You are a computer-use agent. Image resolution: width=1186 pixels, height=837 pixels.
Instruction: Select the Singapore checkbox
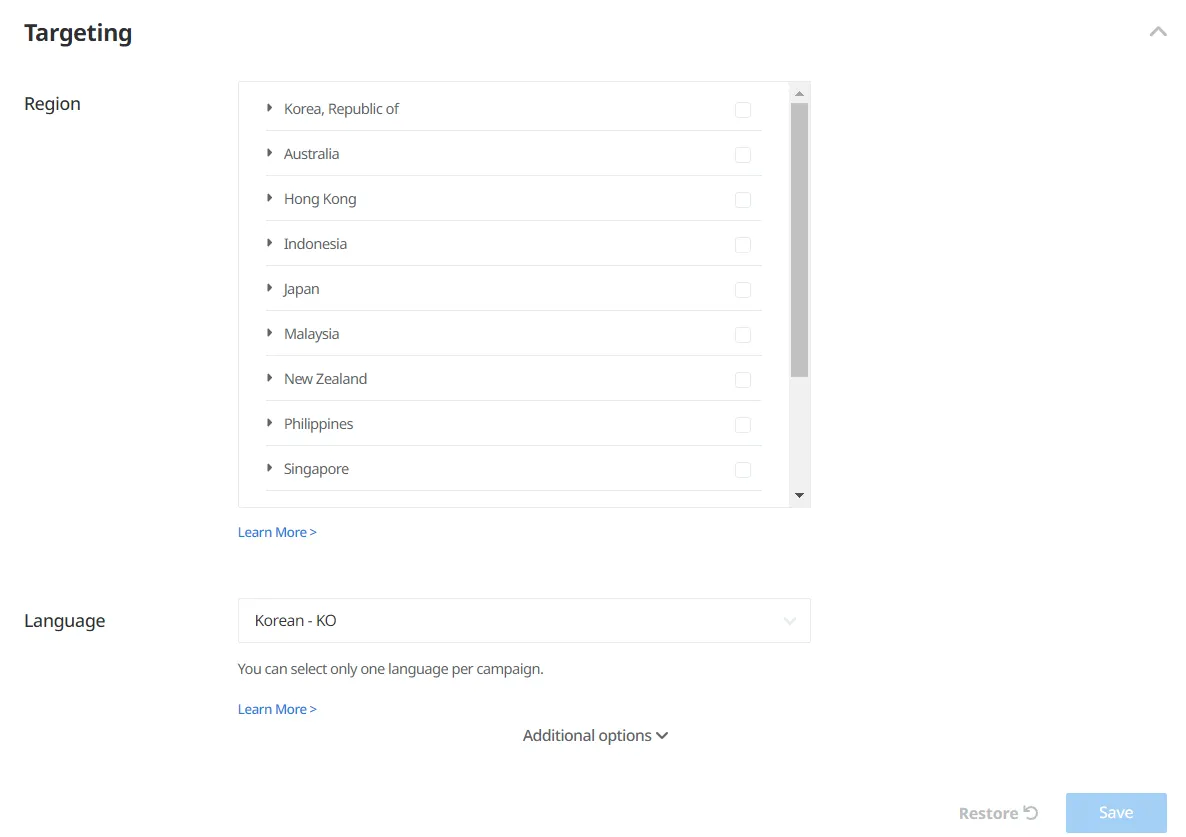click(x=742, y=470)
